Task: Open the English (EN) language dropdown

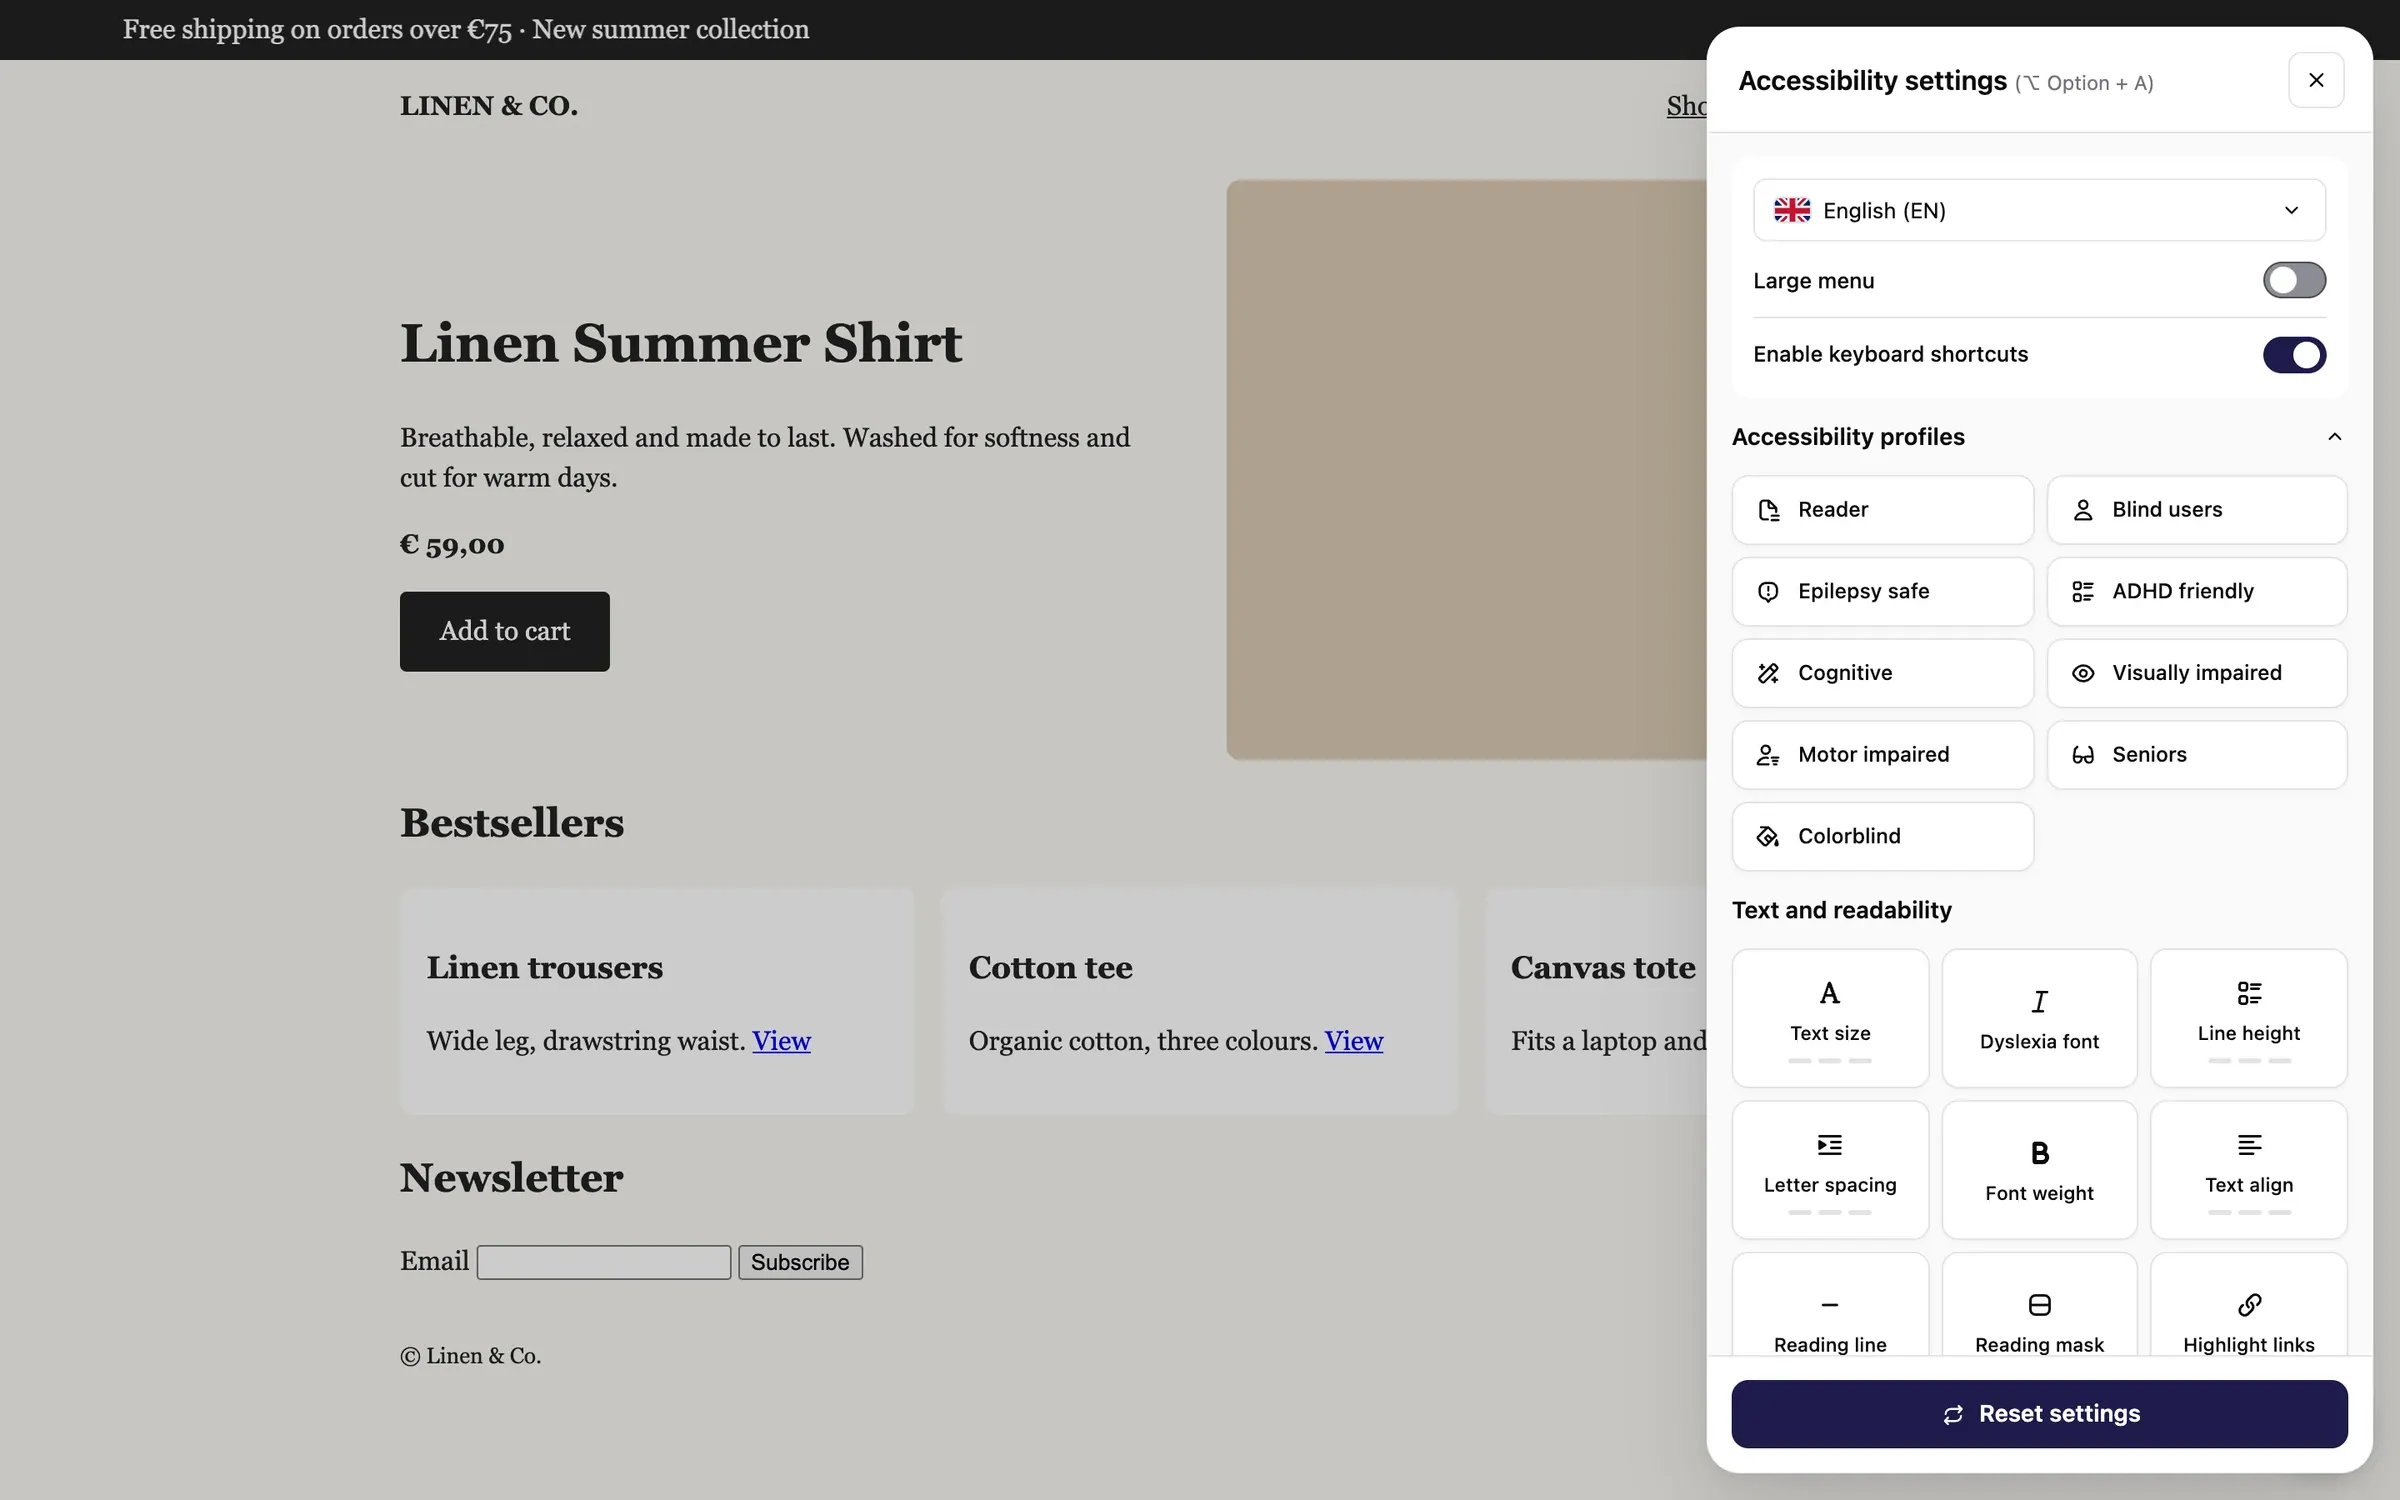Action: pyautogui.click(x=2039, y=210)
